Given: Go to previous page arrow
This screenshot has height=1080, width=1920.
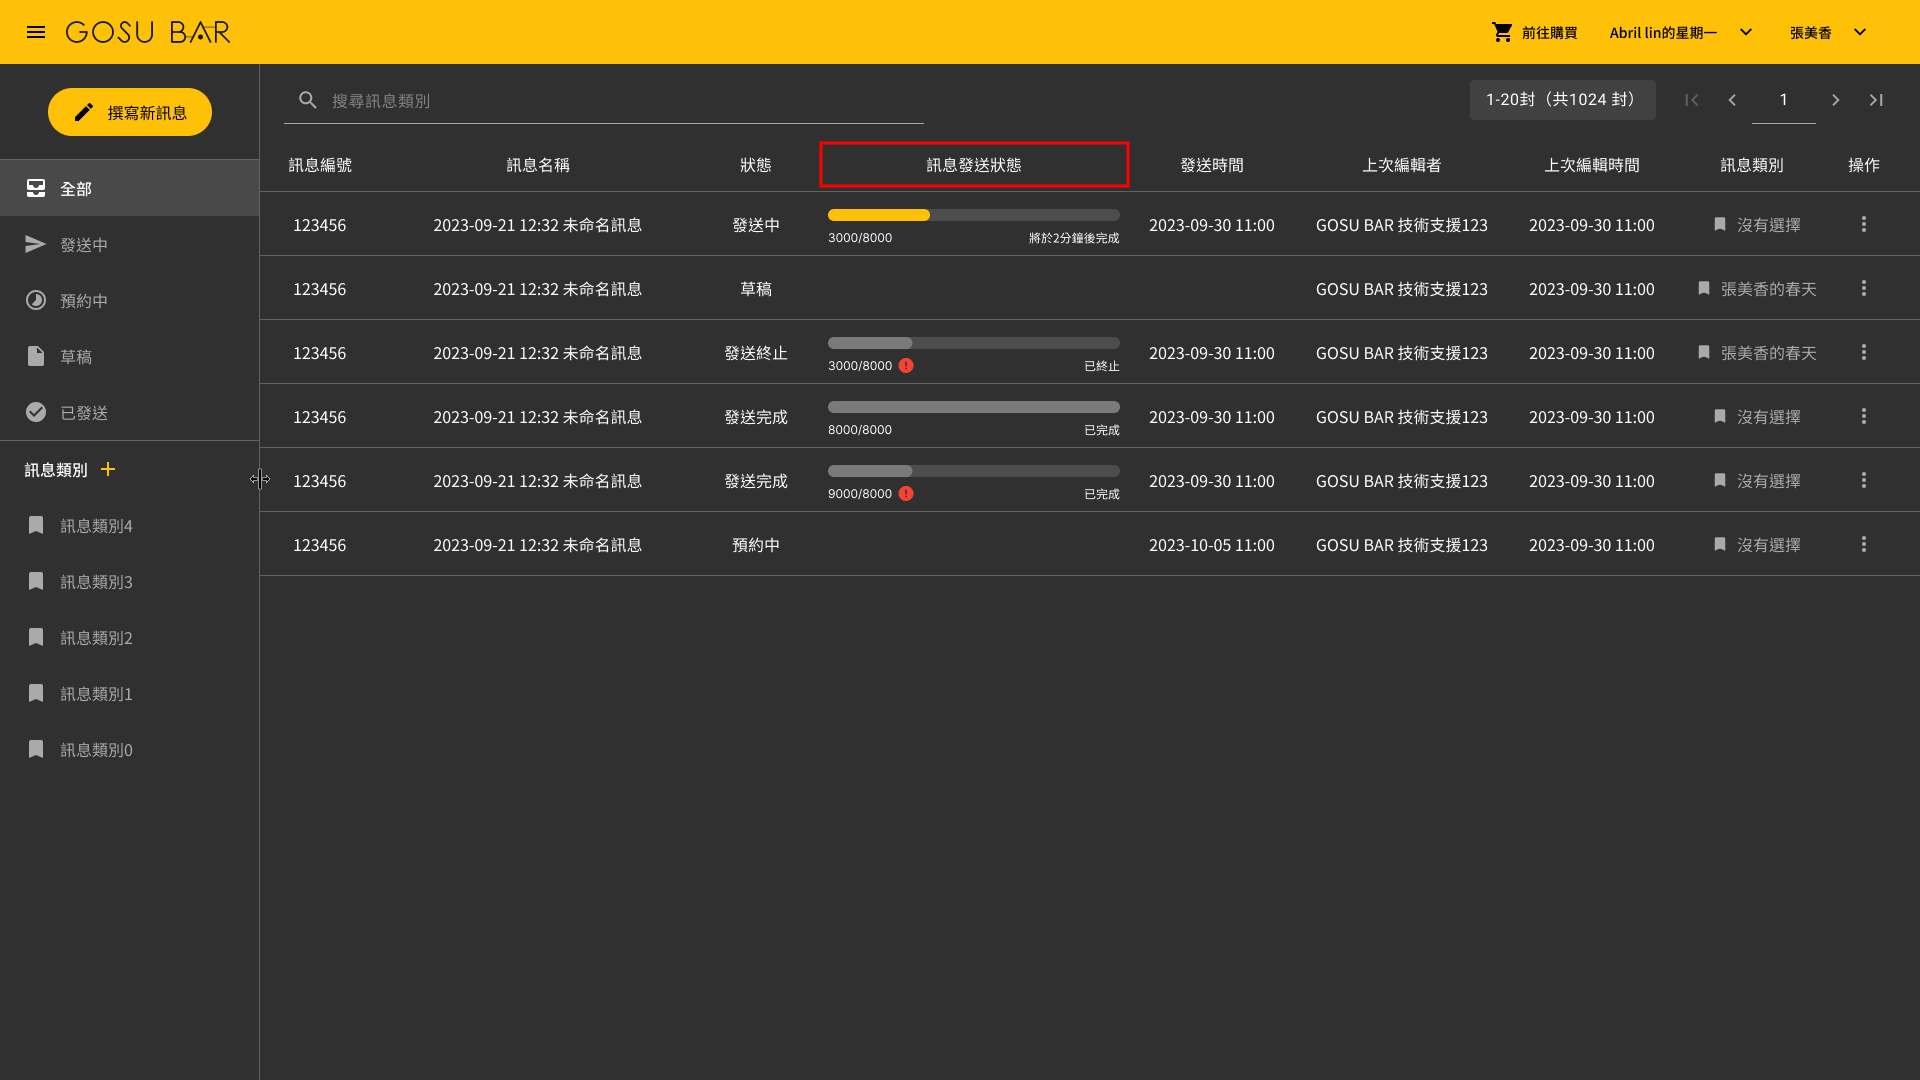Looking at the screenshot, I should click(1732, 100).
